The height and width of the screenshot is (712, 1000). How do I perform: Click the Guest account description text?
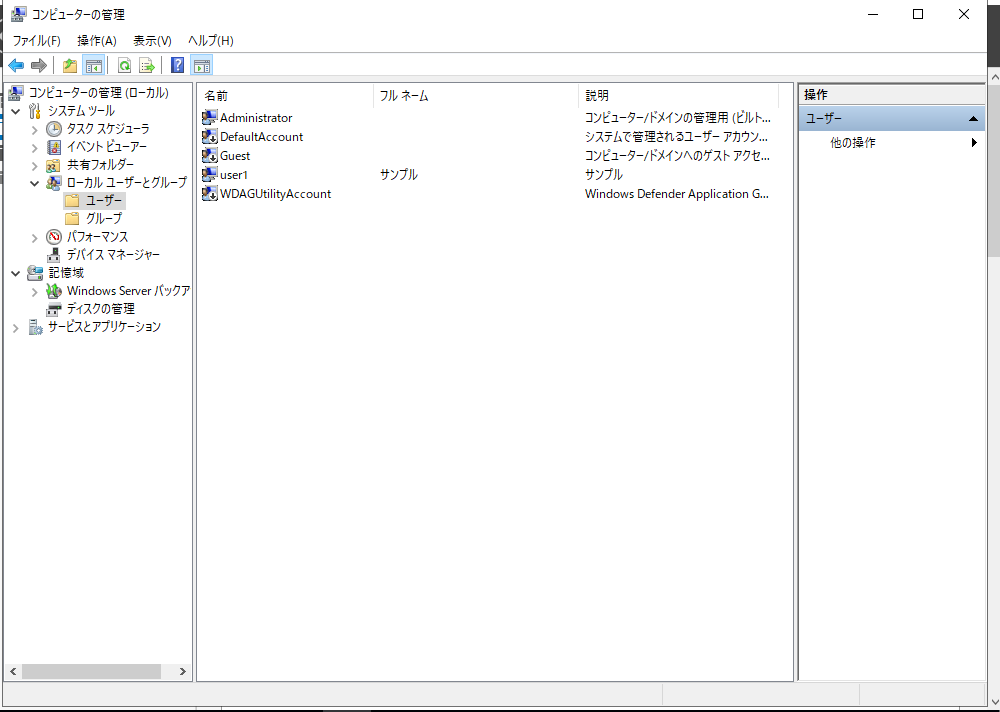pyautogui.click(x=677, y=156)
